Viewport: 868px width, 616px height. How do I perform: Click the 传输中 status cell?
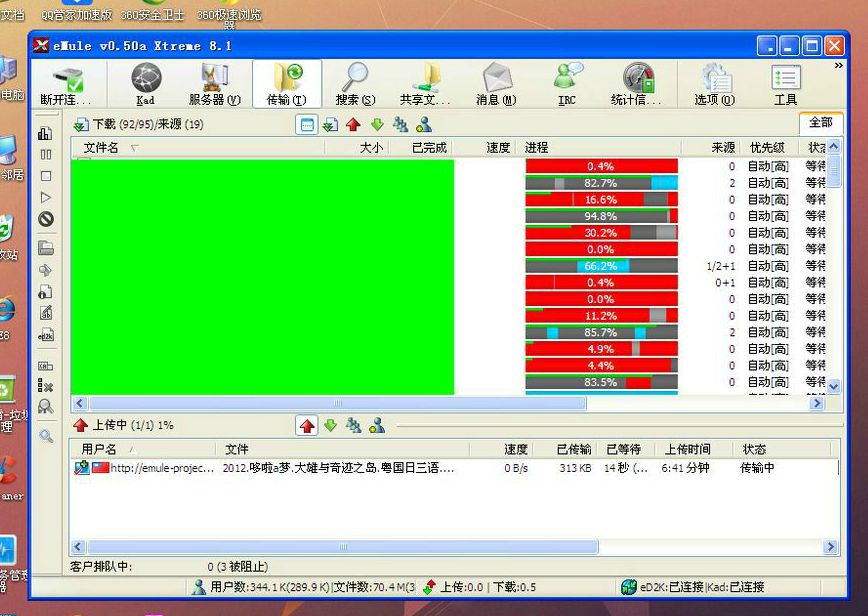click(x=757, y=468)
